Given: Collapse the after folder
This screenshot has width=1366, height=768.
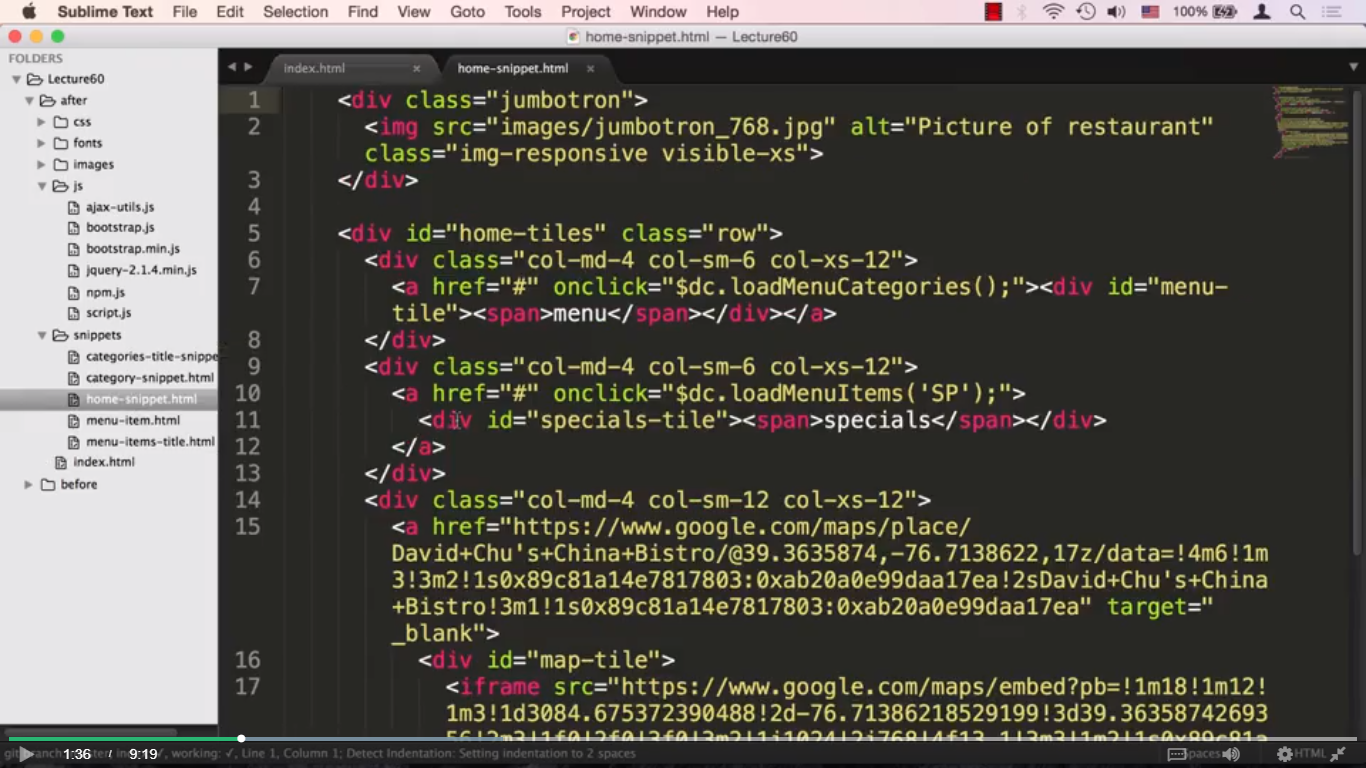Looking at the screenshot, I should pyautogui.click(x=29, y=100).
